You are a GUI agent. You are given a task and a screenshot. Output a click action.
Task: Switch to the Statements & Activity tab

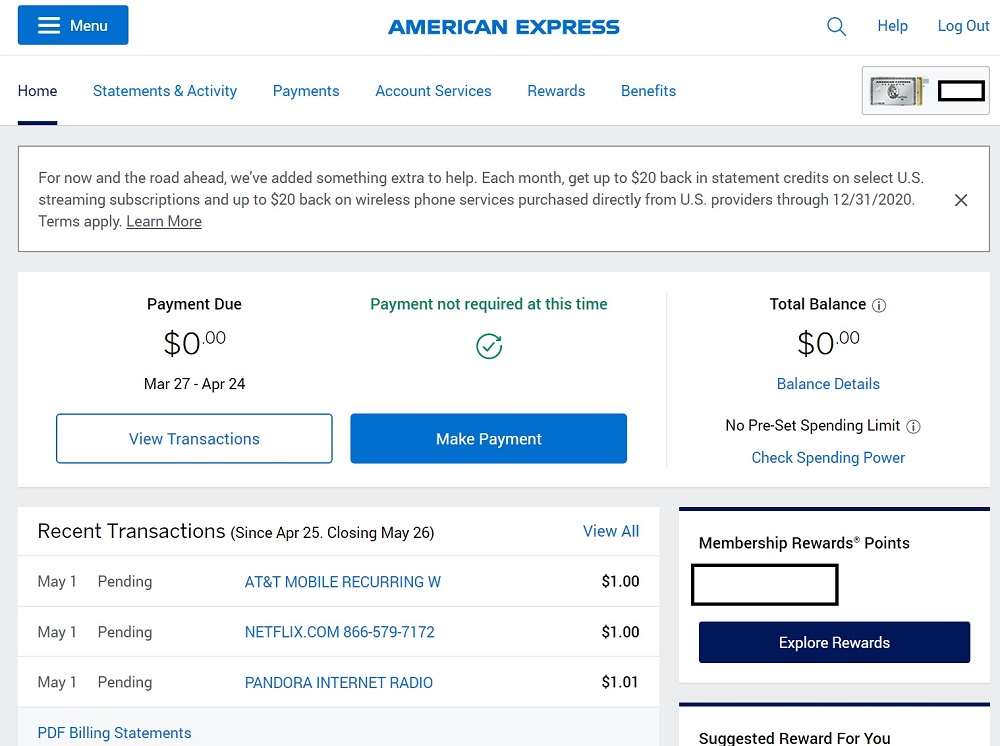pyautogui.click(x=164, y=91)
